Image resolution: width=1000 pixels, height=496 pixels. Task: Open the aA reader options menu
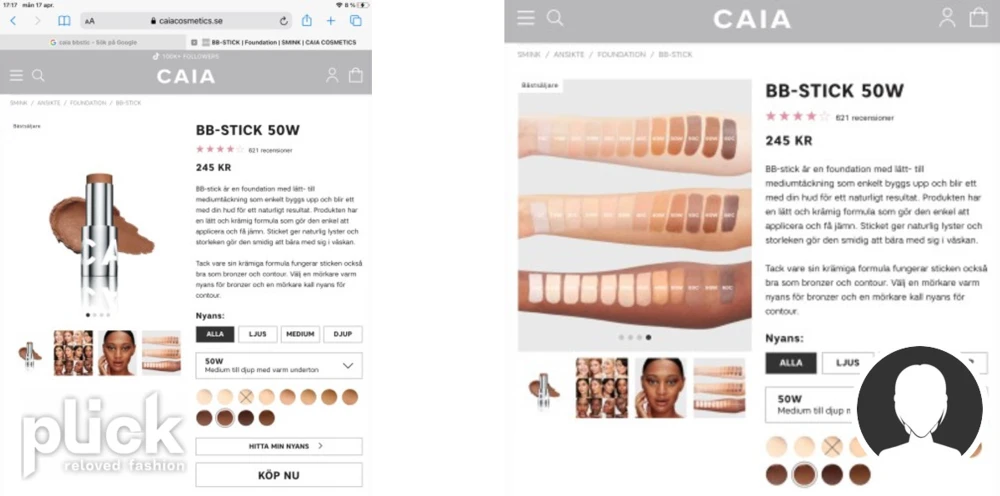90,21
